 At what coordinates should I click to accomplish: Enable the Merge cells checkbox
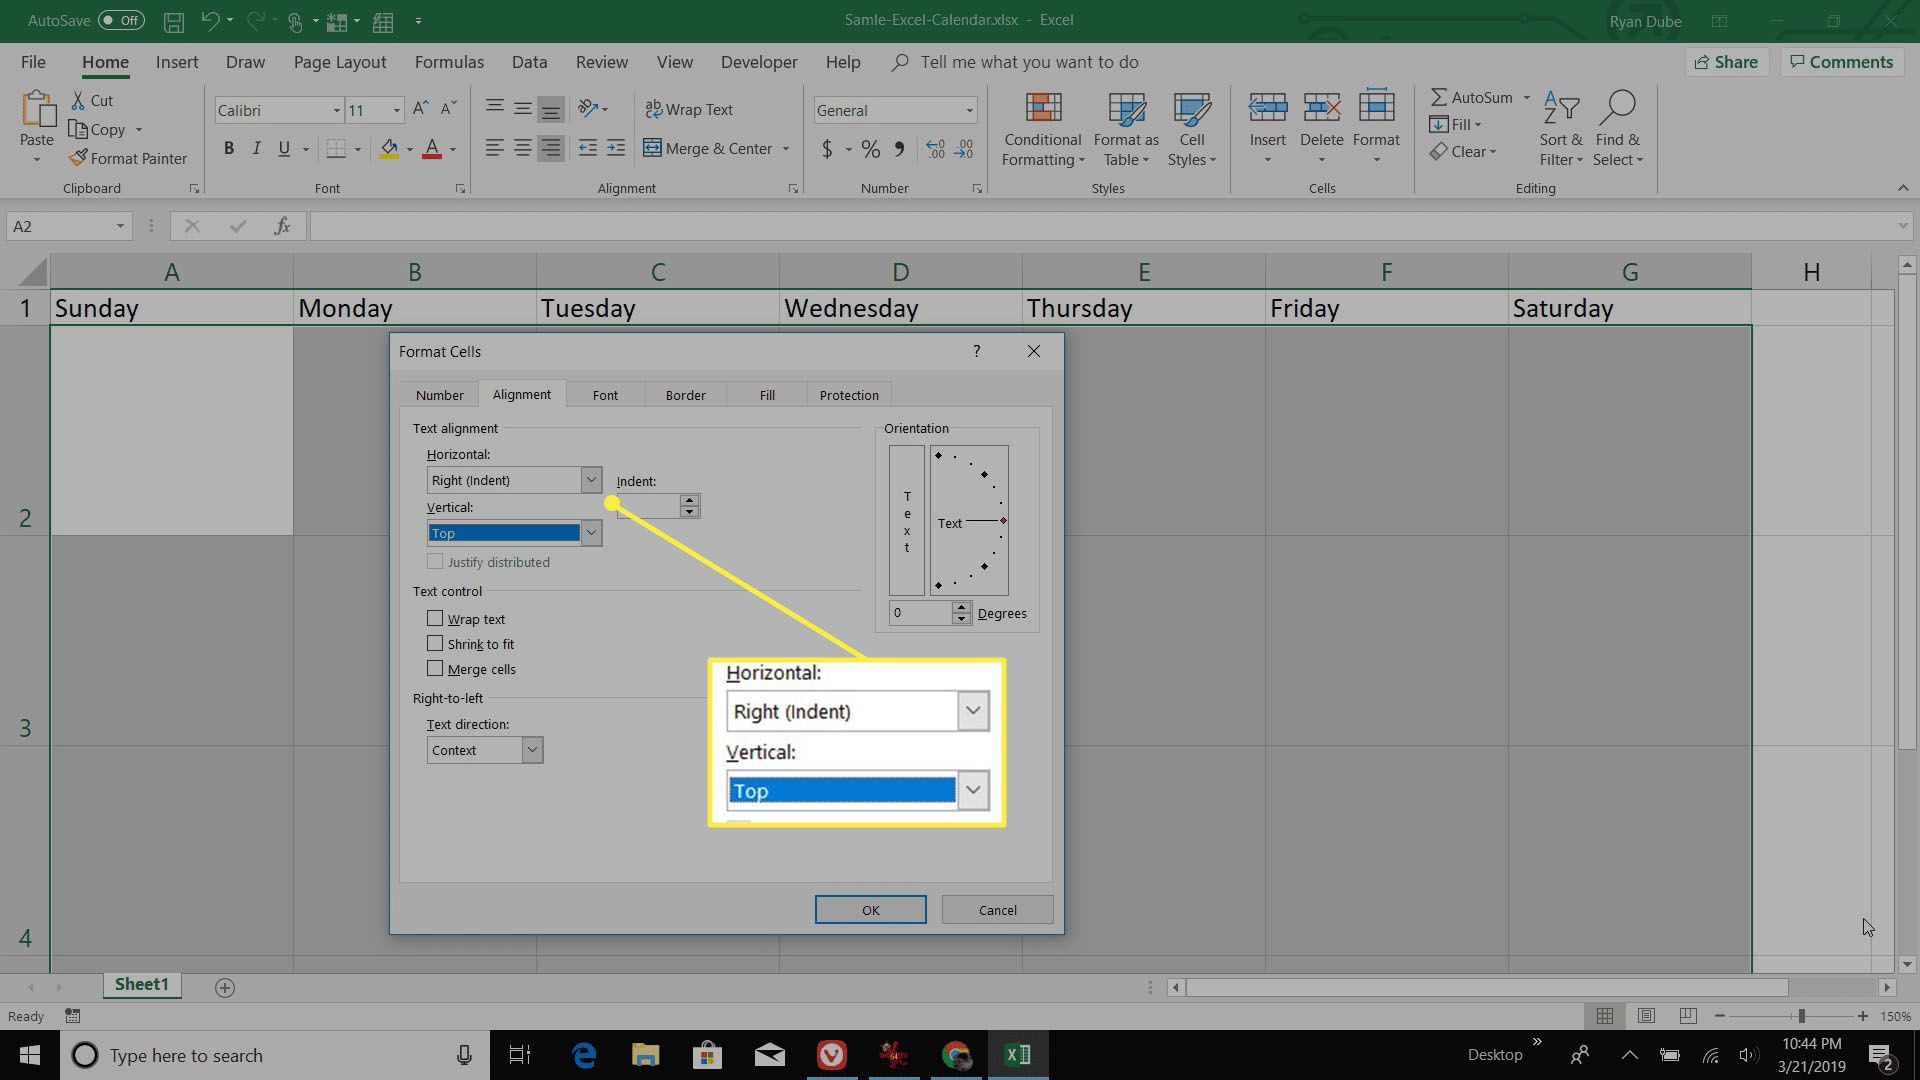coord(435,669)
